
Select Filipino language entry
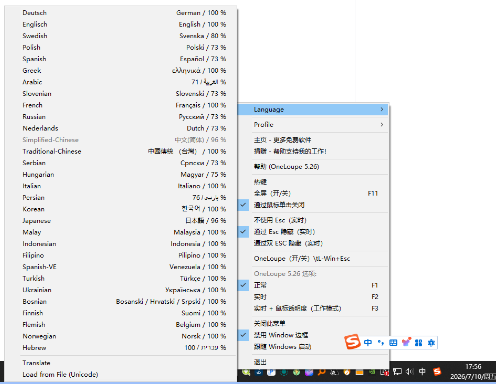pos(120,255)
